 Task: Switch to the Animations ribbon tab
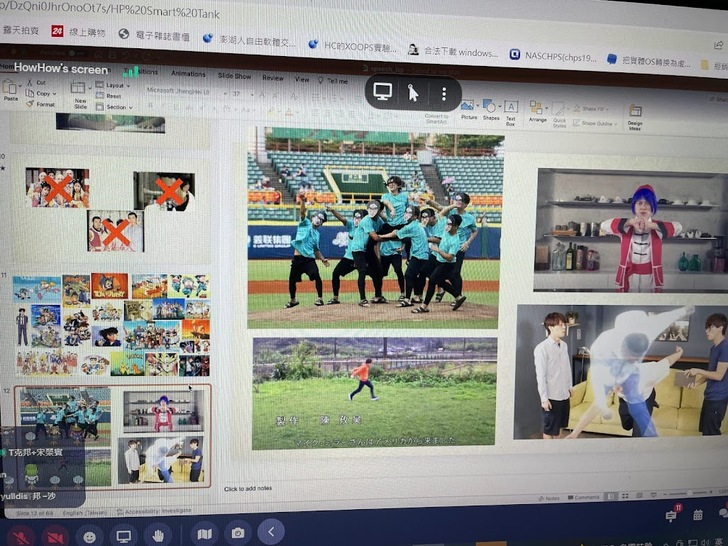[188, 74]
